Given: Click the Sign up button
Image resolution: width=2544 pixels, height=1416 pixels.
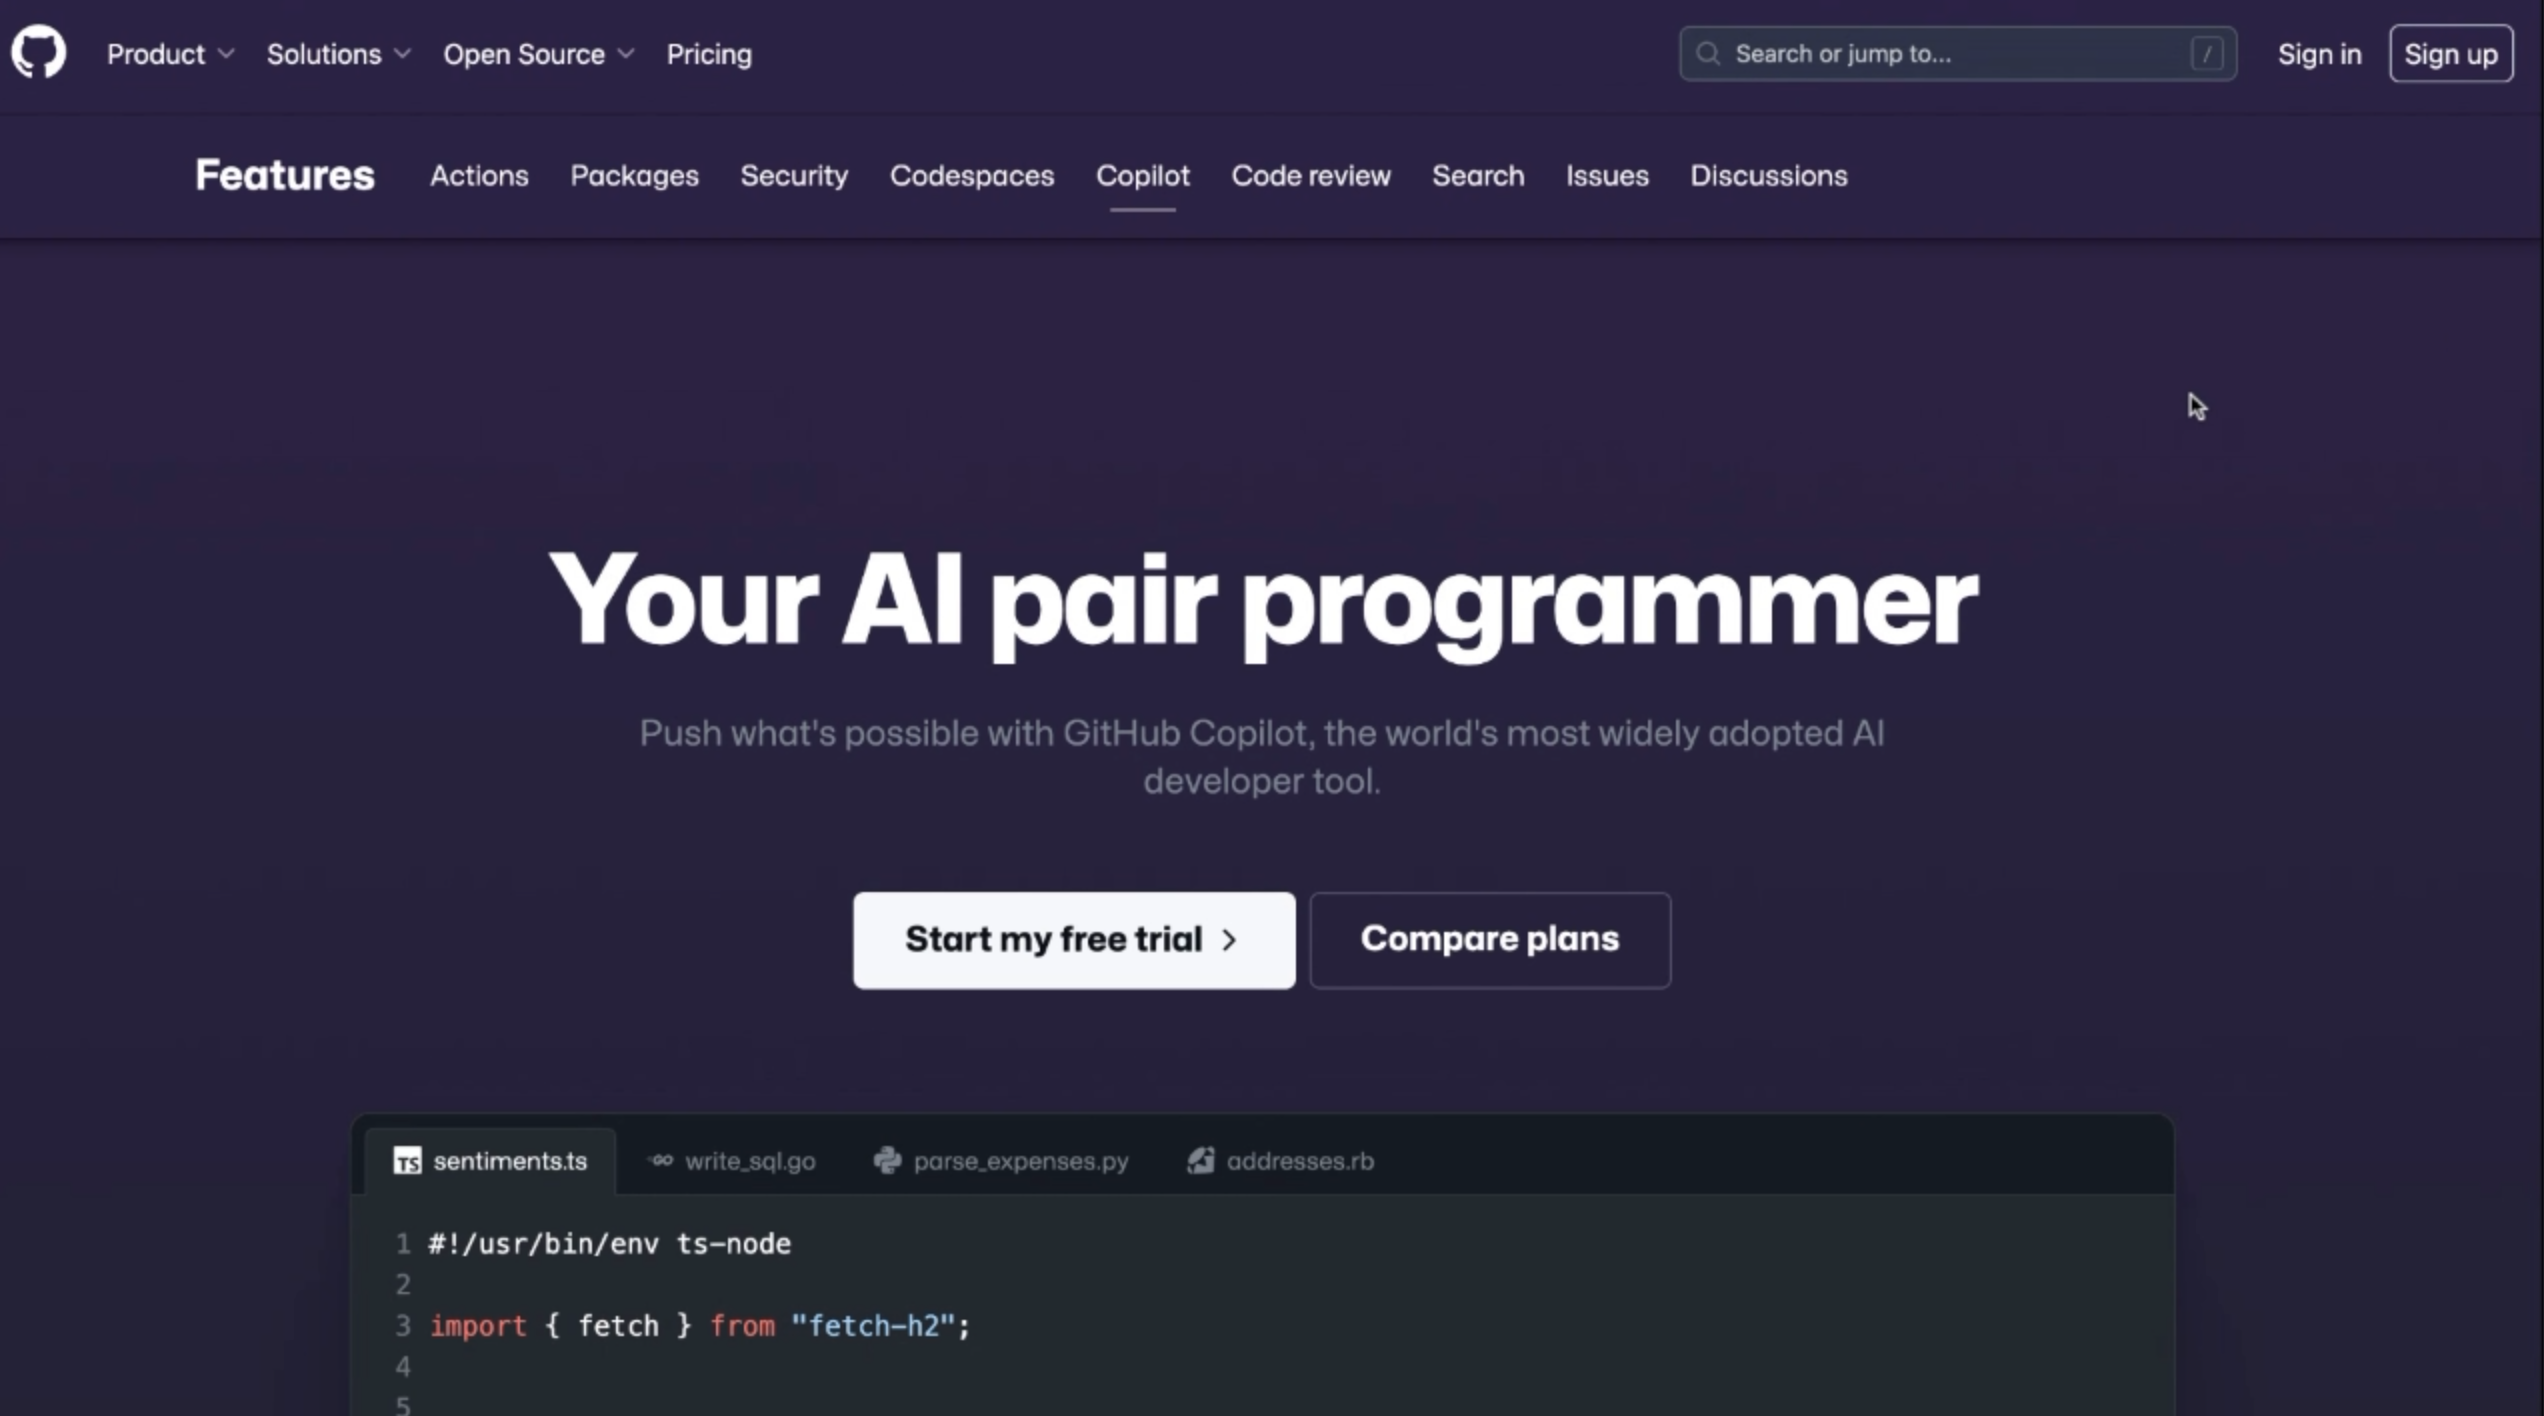Looking at the screenshot, I should click(2450, 54).
